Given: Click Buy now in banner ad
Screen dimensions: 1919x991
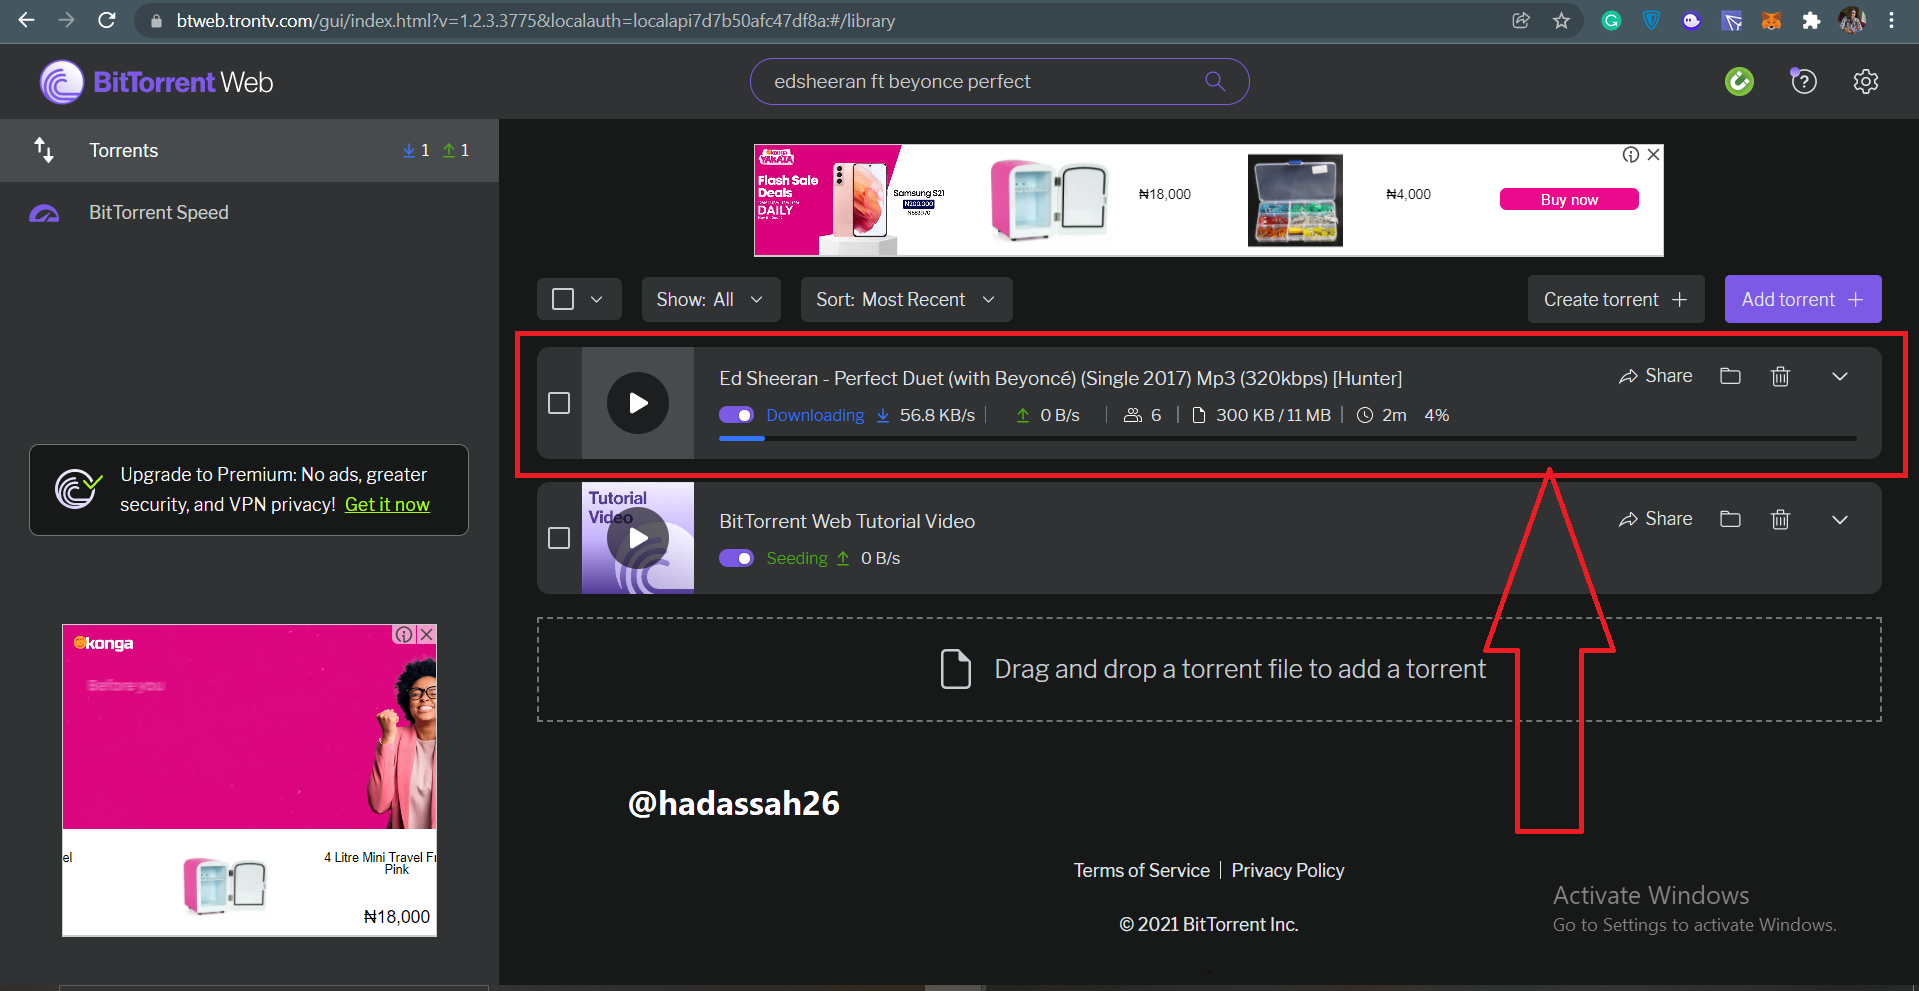Looking at the screenshot, I should (x=1568, y=199).
